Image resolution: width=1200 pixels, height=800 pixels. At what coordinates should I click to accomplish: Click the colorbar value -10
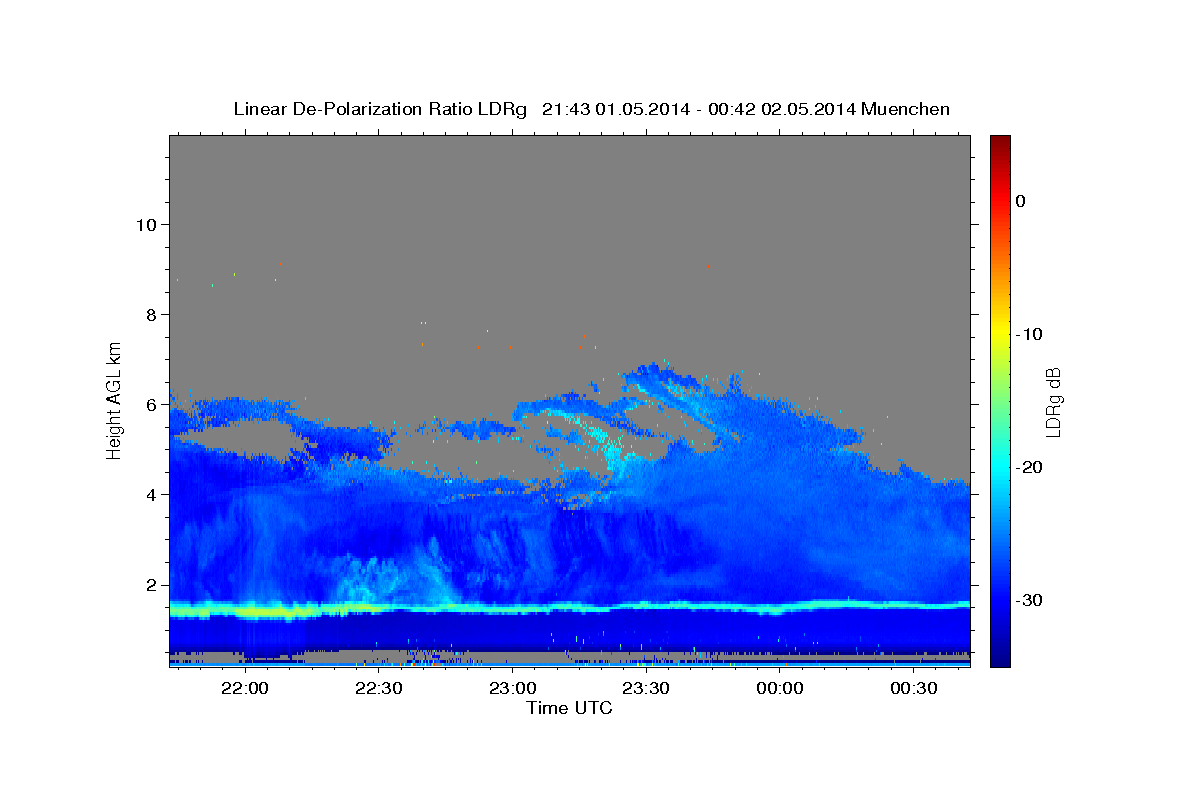[x=1029, y=334]
